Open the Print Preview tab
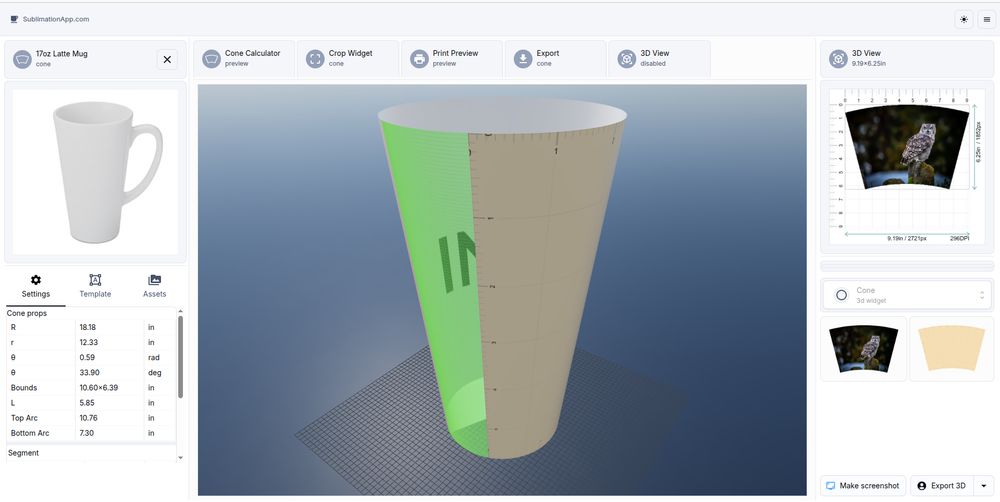Screen dimensions: 1000x502 point(452,59)
